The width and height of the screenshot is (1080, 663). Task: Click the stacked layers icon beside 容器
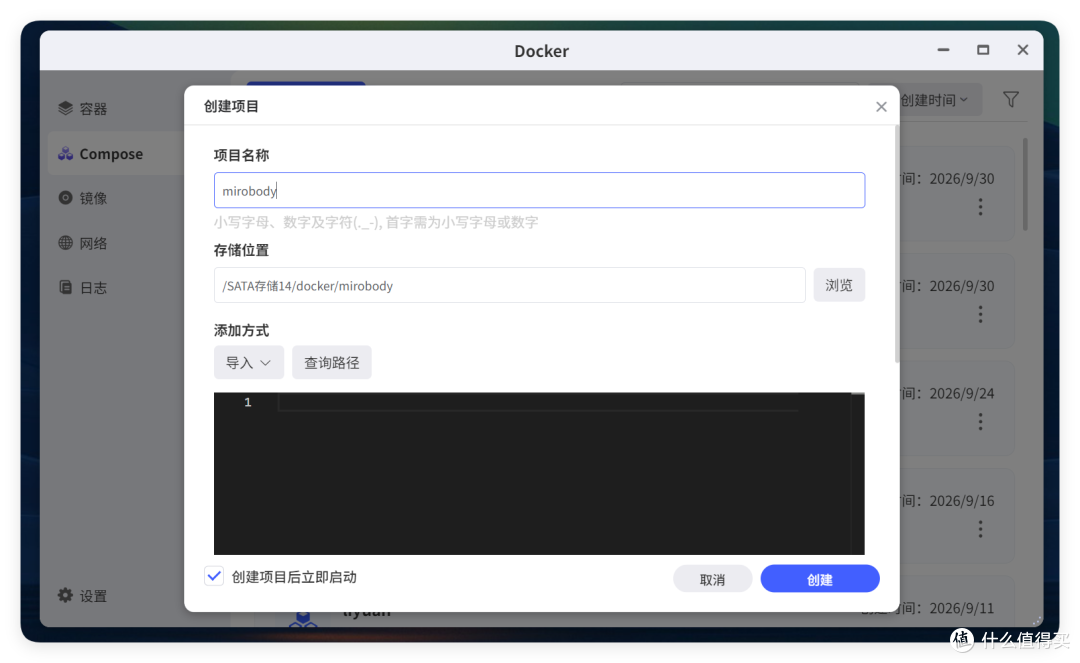pyautogui.click(x=65, y=108)
